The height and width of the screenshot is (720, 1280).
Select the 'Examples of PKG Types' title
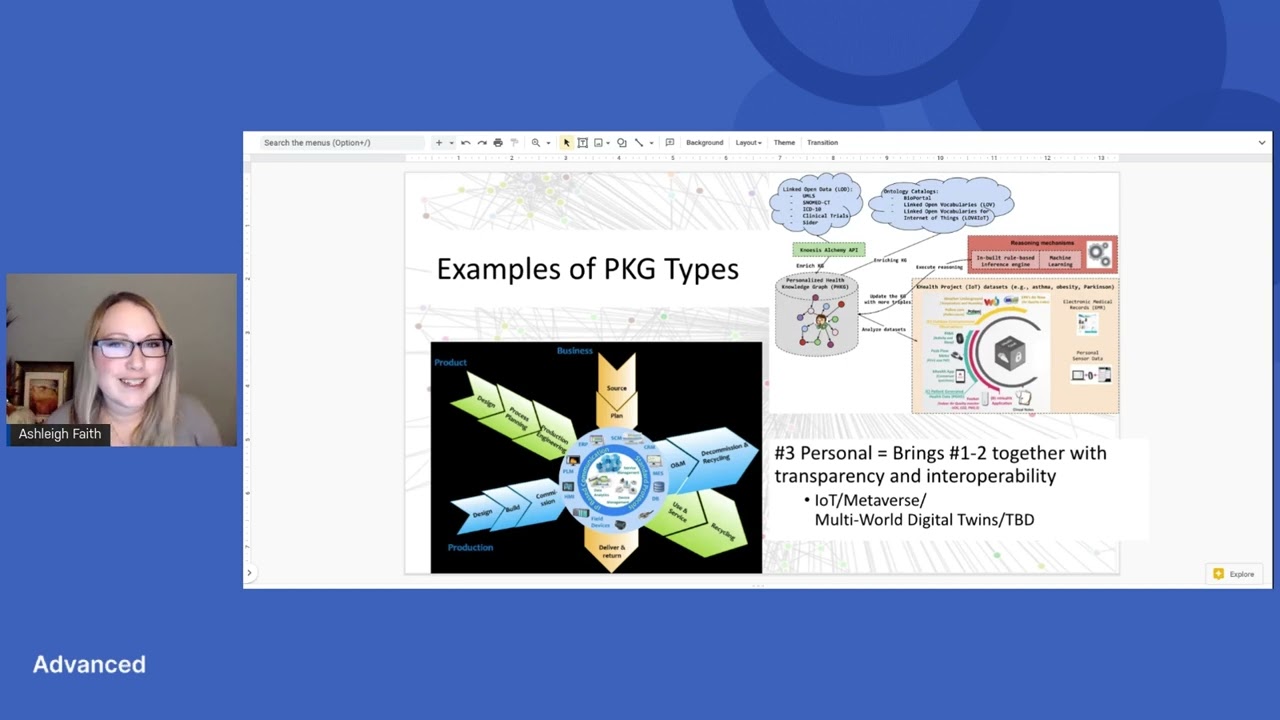[x=588, y=269]
